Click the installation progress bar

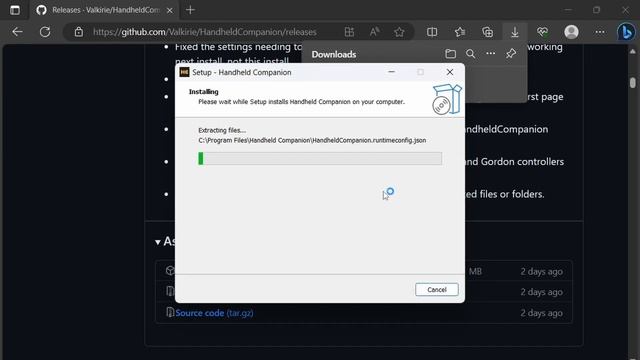(x=320, y=158)
